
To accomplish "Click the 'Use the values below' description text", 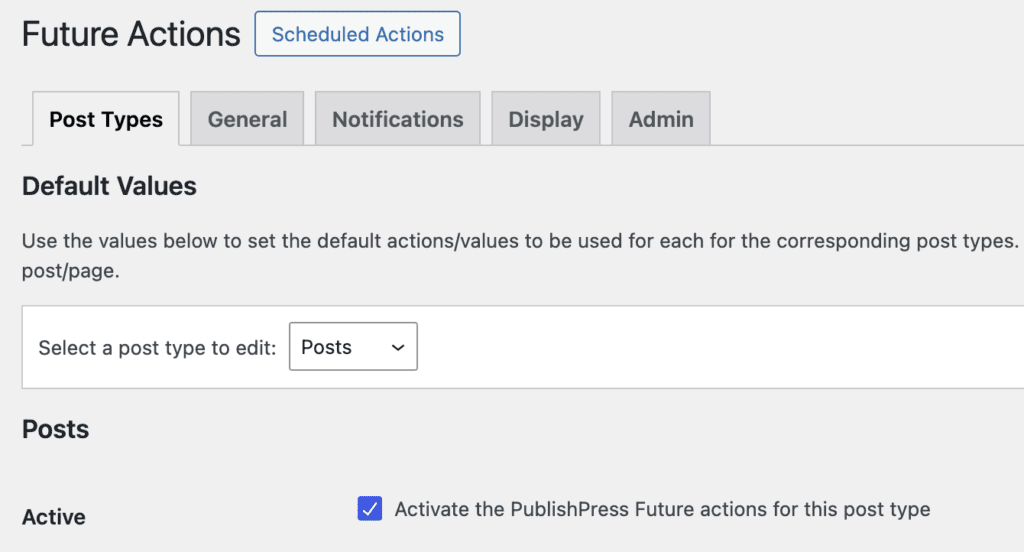I will (522, 255).
